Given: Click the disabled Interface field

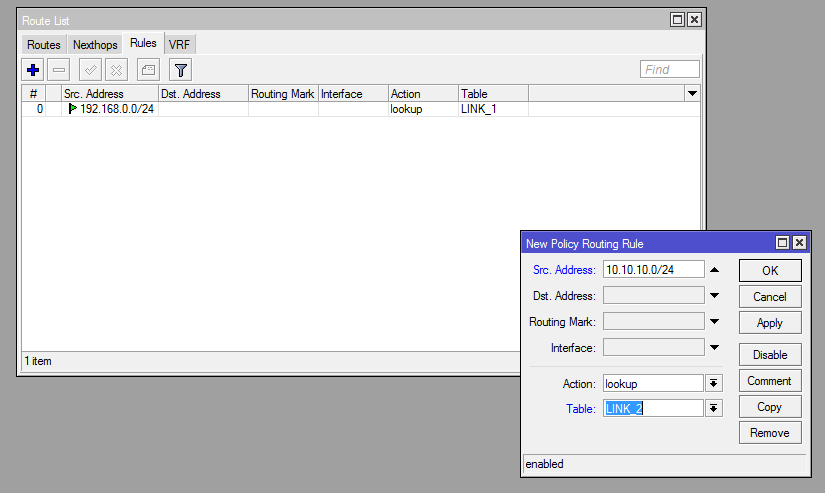Looking at the screenshot, I should 653,347.
